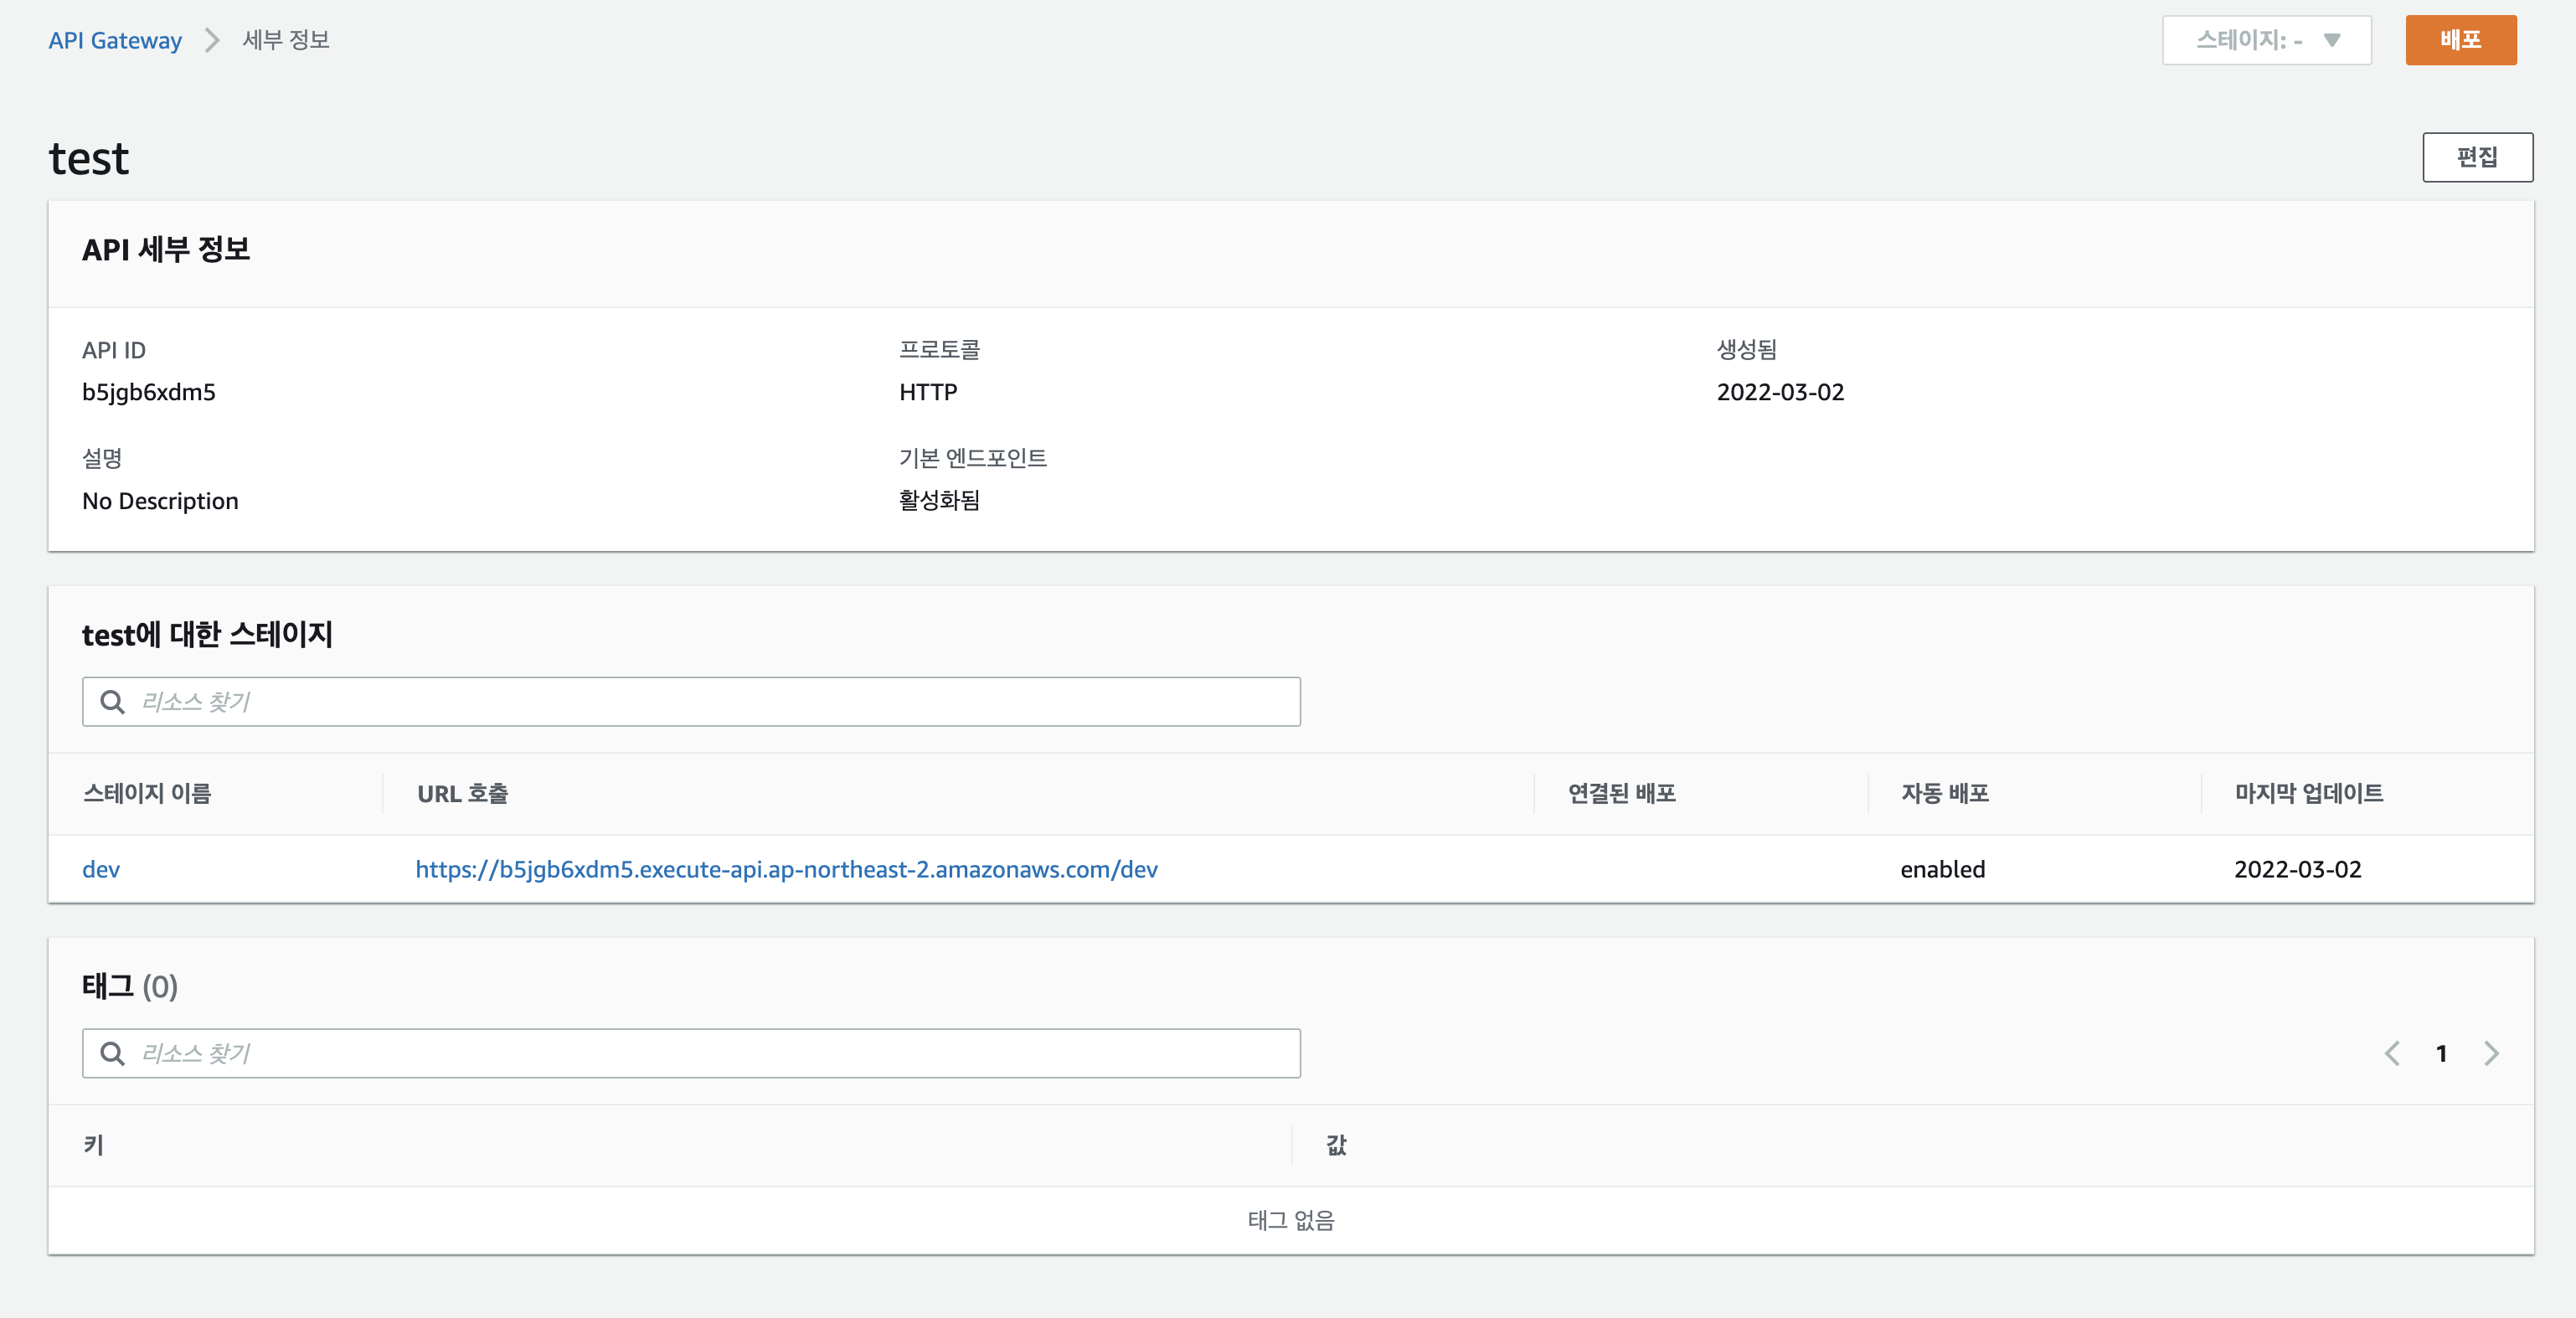Click the 리소스 찾기 search field under stages
The width and height of the screenshot is (2576, 1318).
point(690,702)
